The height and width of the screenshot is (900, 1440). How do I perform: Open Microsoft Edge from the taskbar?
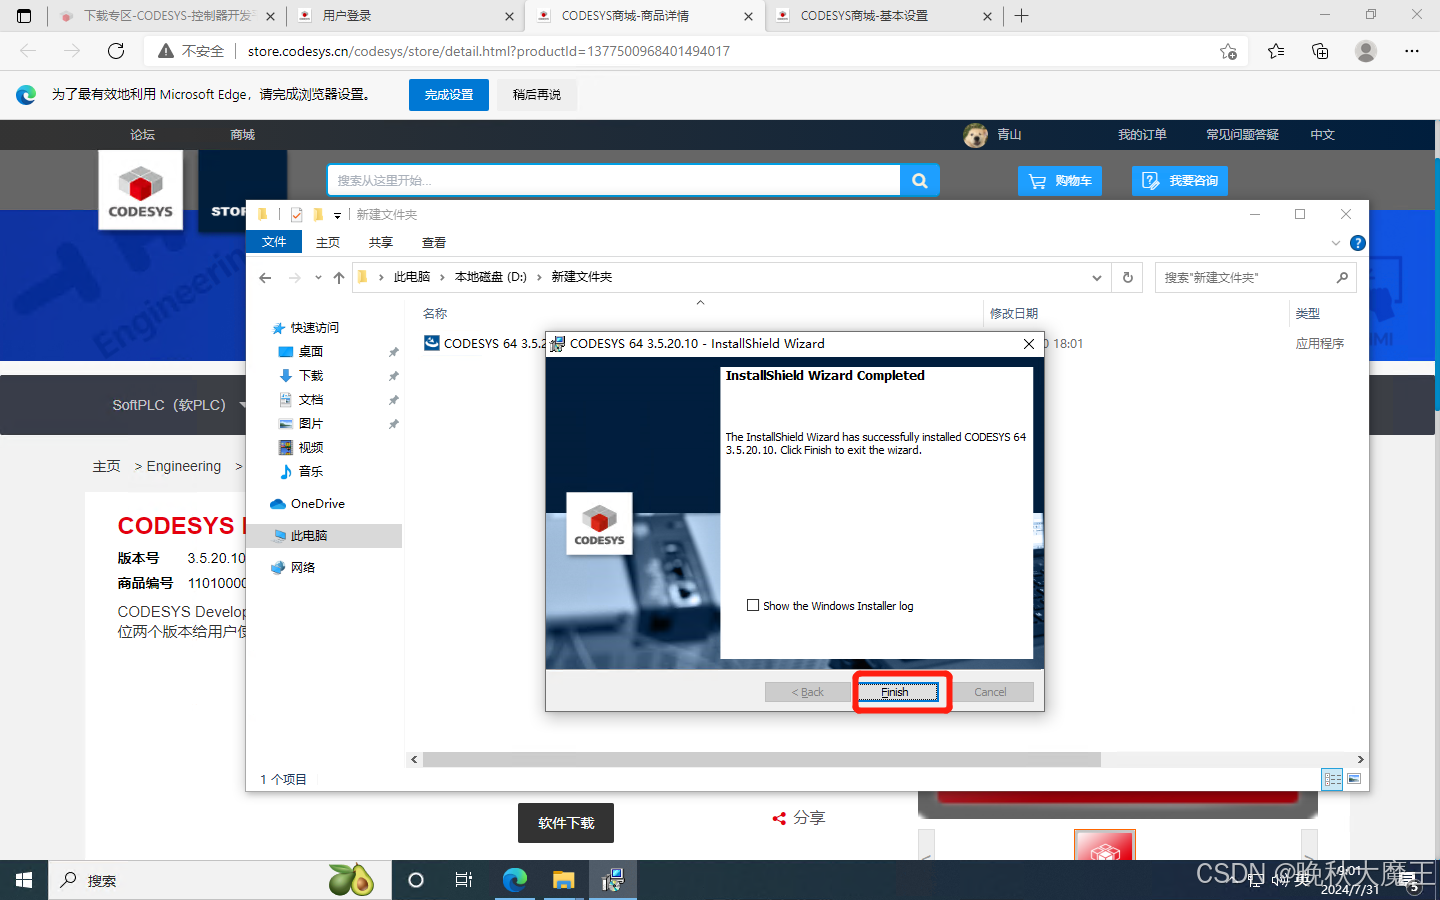(515, 880)
